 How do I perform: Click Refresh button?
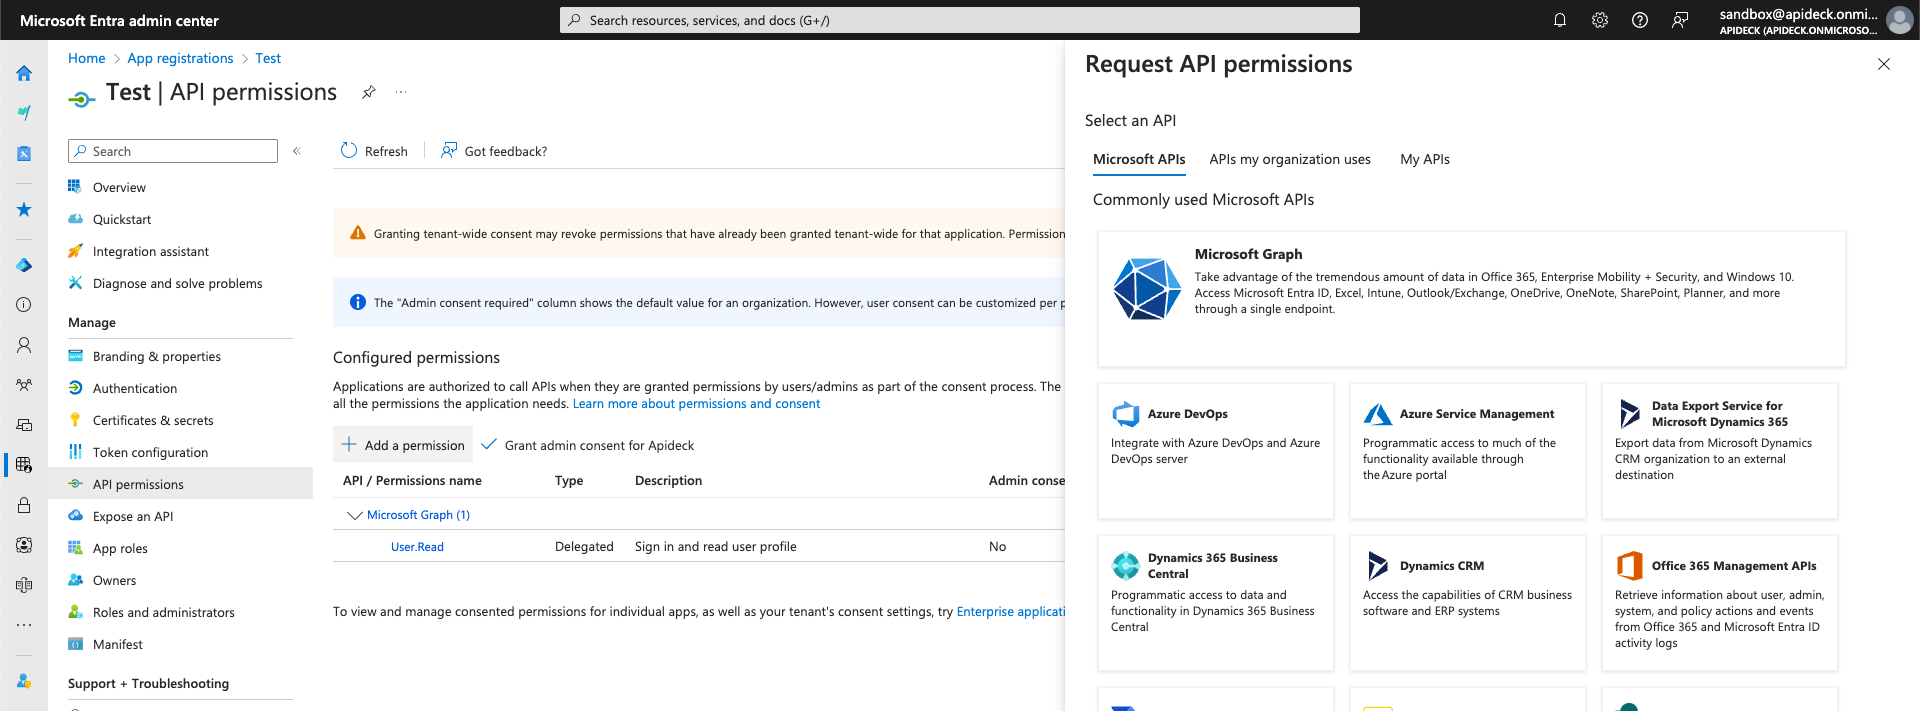[374, 151]
